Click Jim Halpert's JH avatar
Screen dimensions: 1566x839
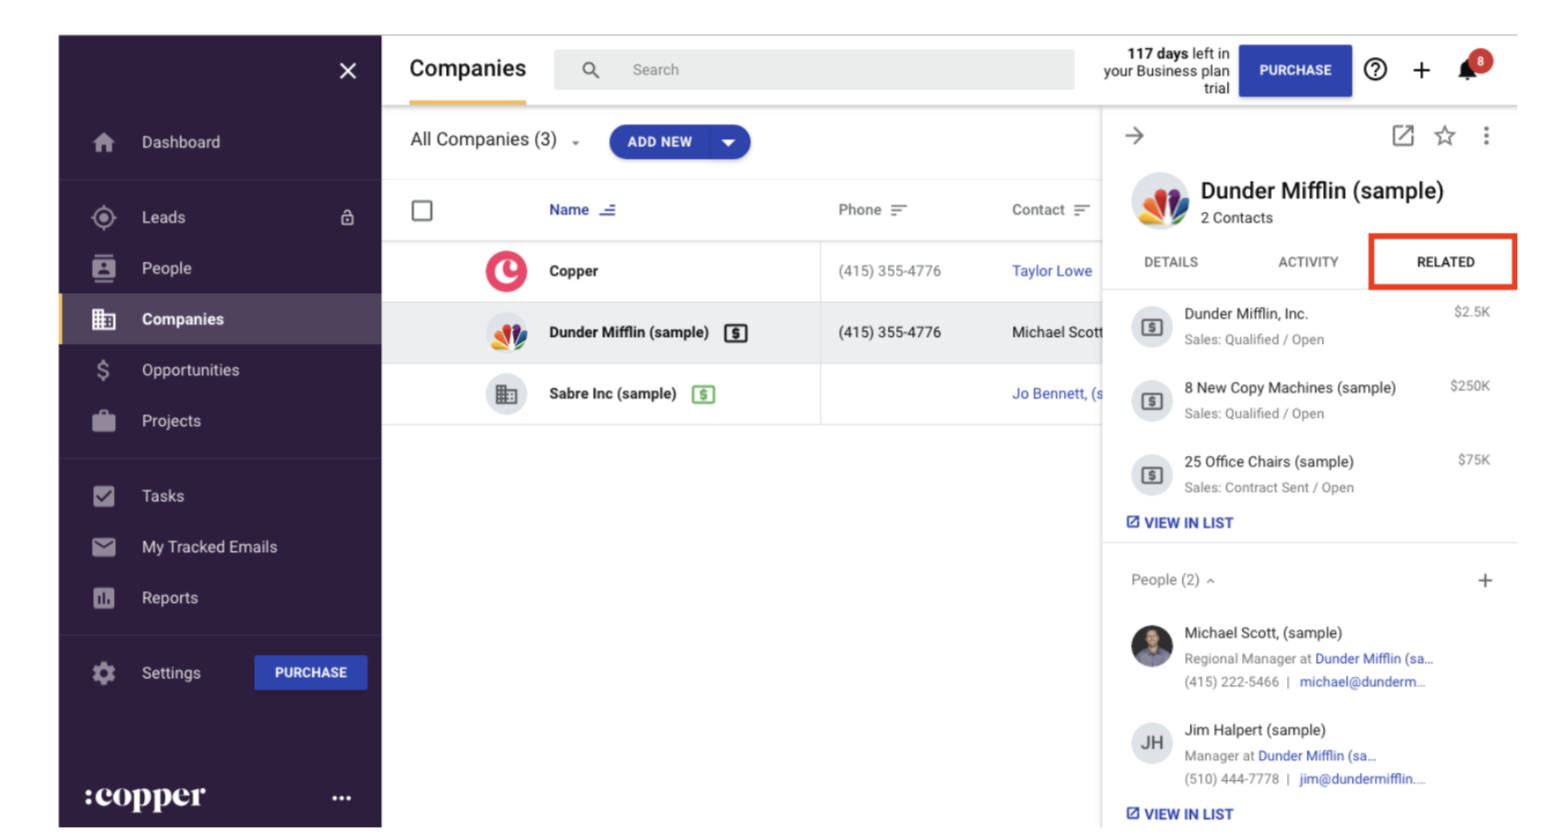1152,743
